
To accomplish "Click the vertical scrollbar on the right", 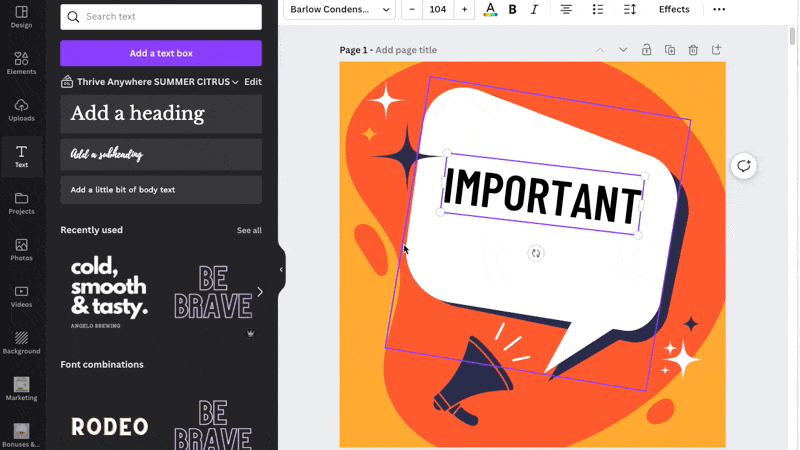I will 792,36.
